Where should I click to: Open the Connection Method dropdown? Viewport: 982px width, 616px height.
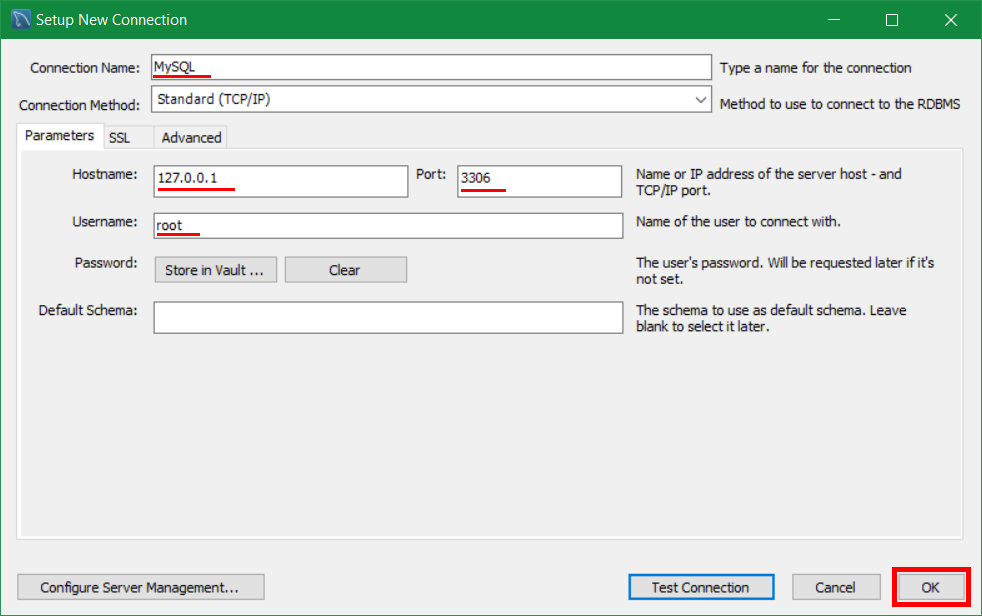click(x=431, y=99)
